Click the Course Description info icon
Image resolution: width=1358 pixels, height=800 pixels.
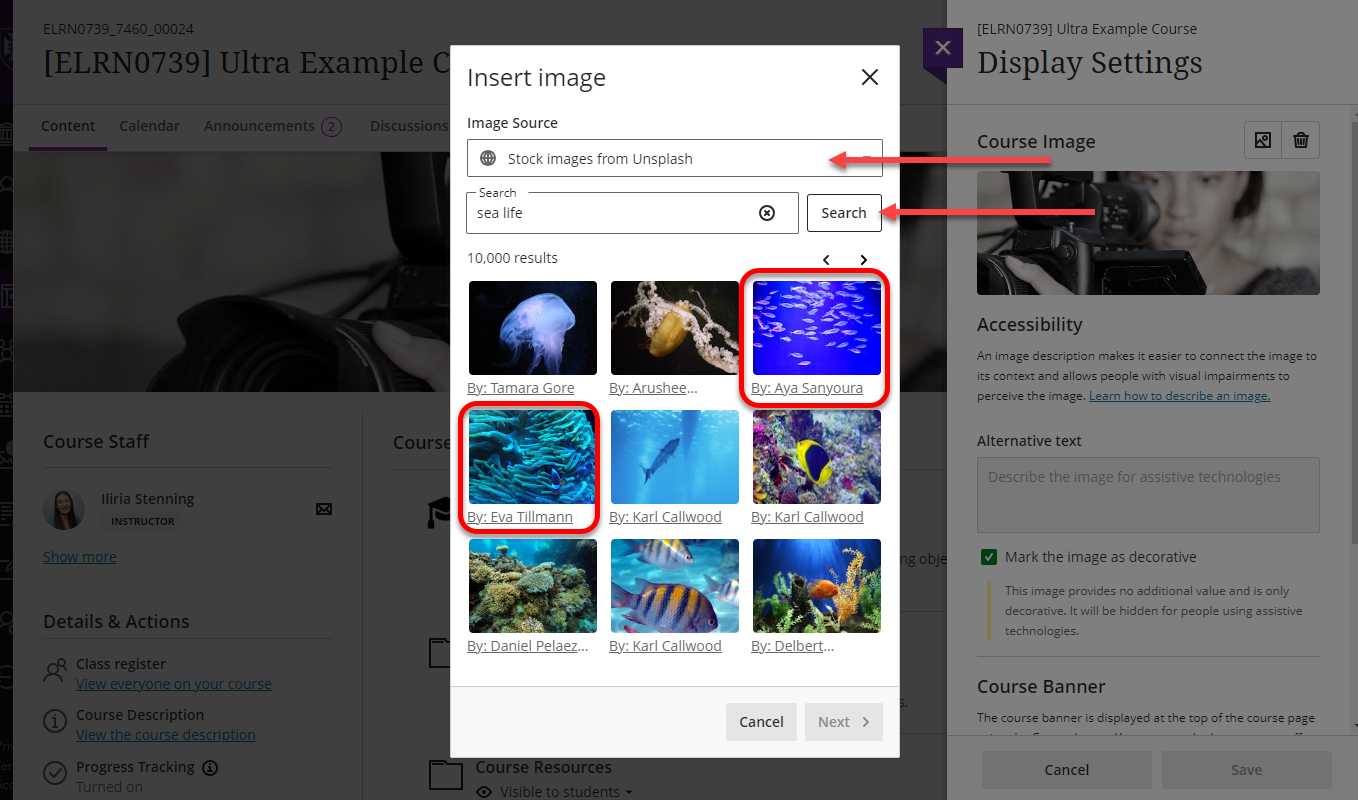point(55,721)
